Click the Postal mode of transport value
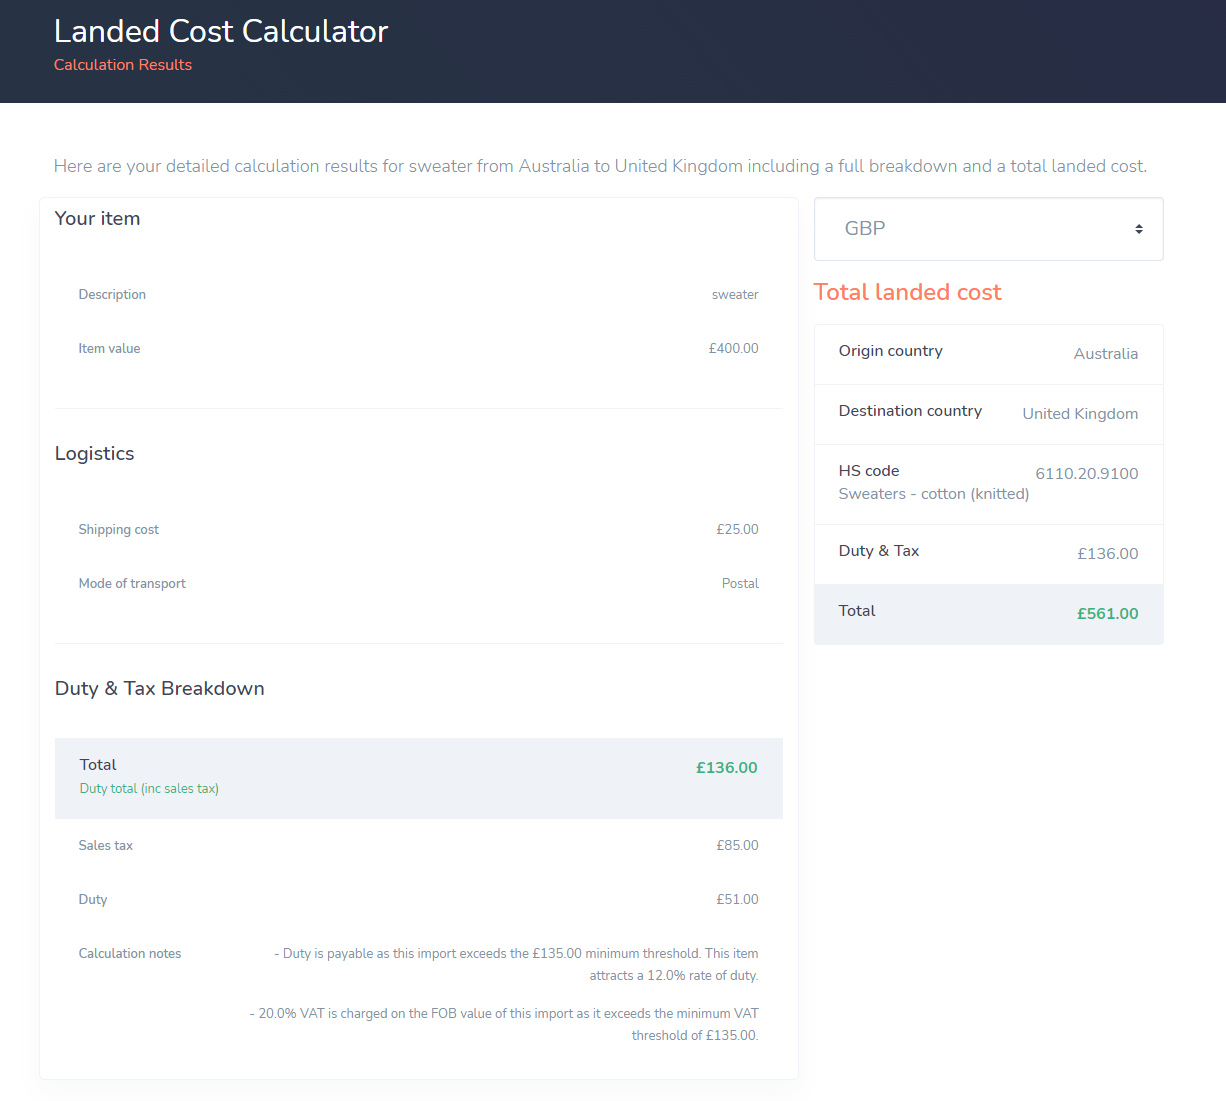Screen dimensions: 1226x1101 [740, 583]
